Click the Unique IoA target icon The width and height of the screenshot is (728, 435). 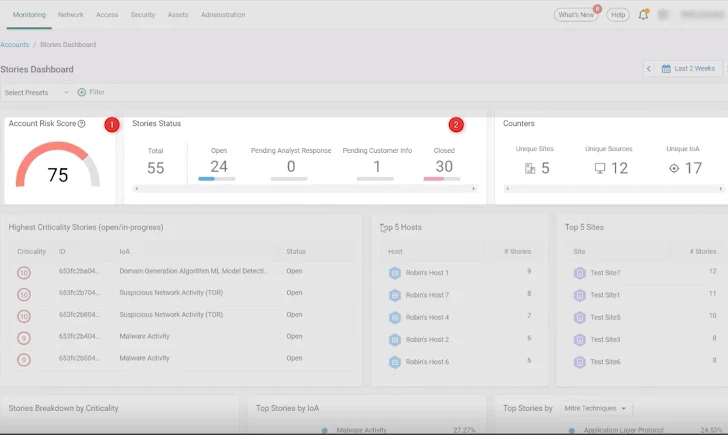click(673, 168)
